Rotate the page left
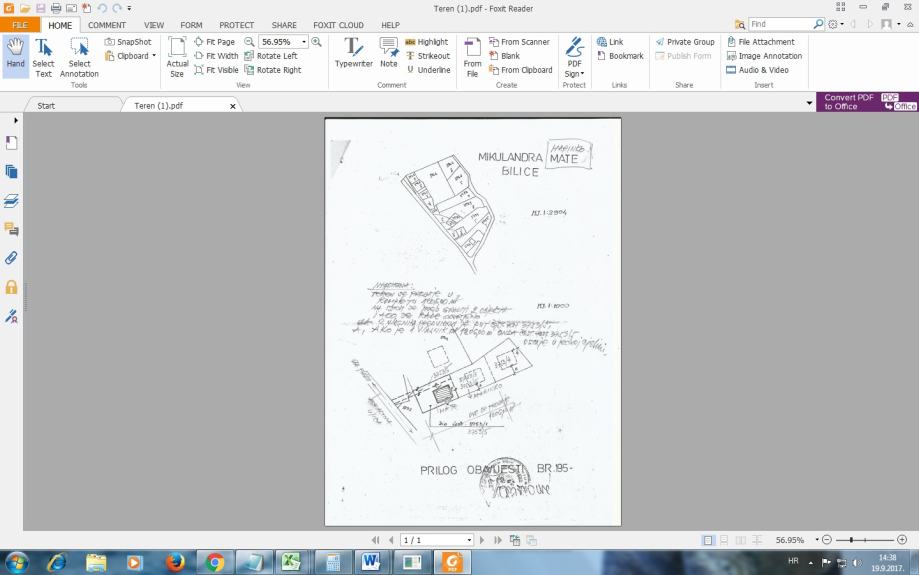The image size is (919, 575). click(x=271, y=56)
